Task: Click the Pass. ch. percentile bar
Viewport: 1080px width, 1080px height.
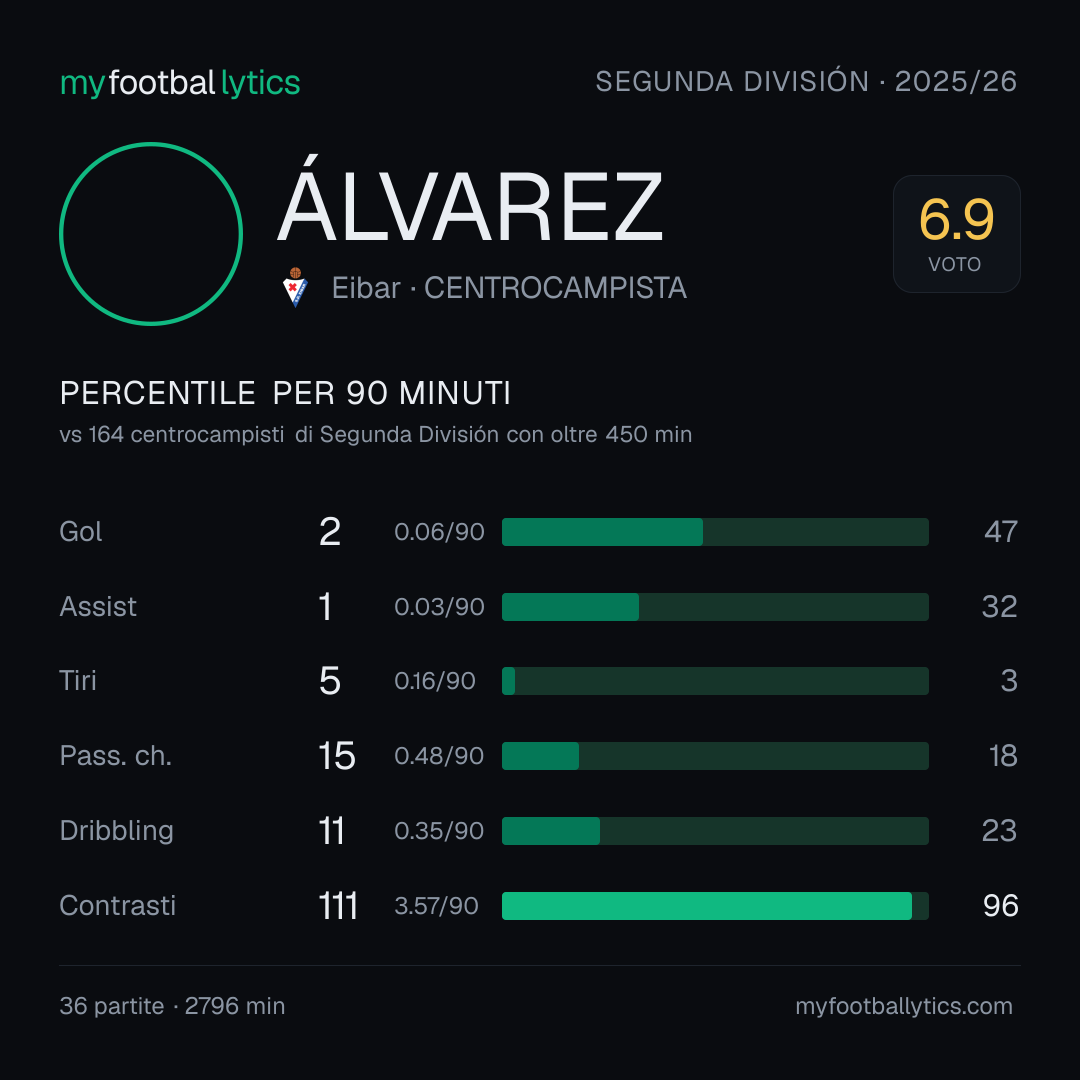Action: (x=715, y=756)
